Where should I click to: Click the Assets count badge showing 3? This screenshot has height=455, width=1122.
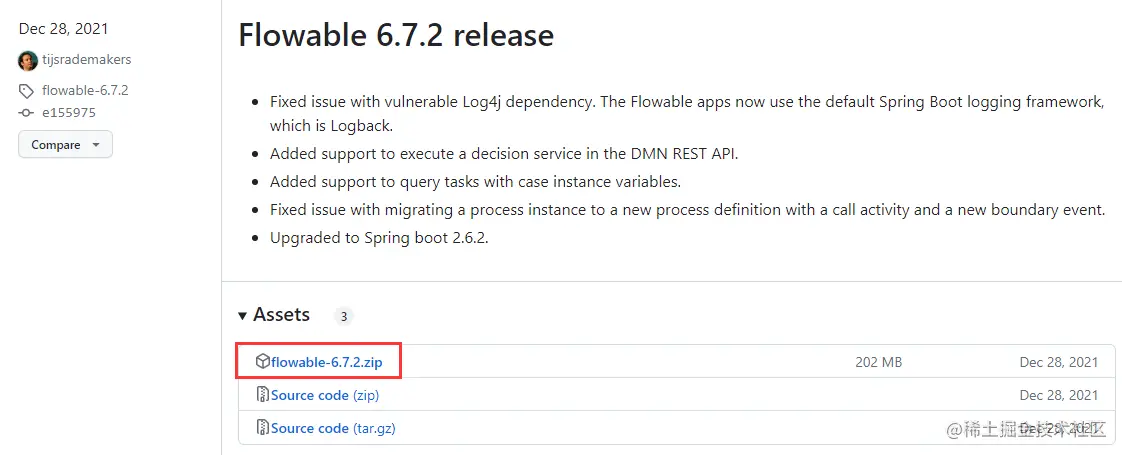coord(343,316)
